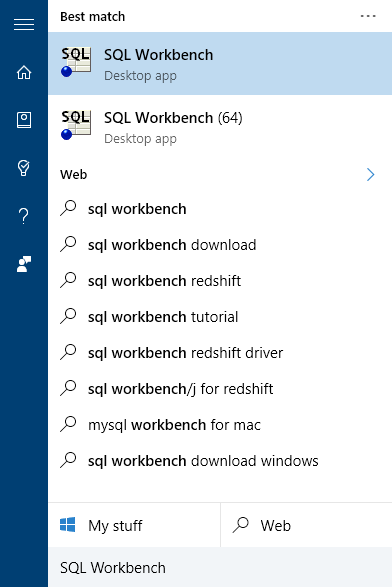The height and width of the screenshot is (587, 392).
Task: Select "sql workbench tutorial" suggestion
Action: click(x=220, y=317)
